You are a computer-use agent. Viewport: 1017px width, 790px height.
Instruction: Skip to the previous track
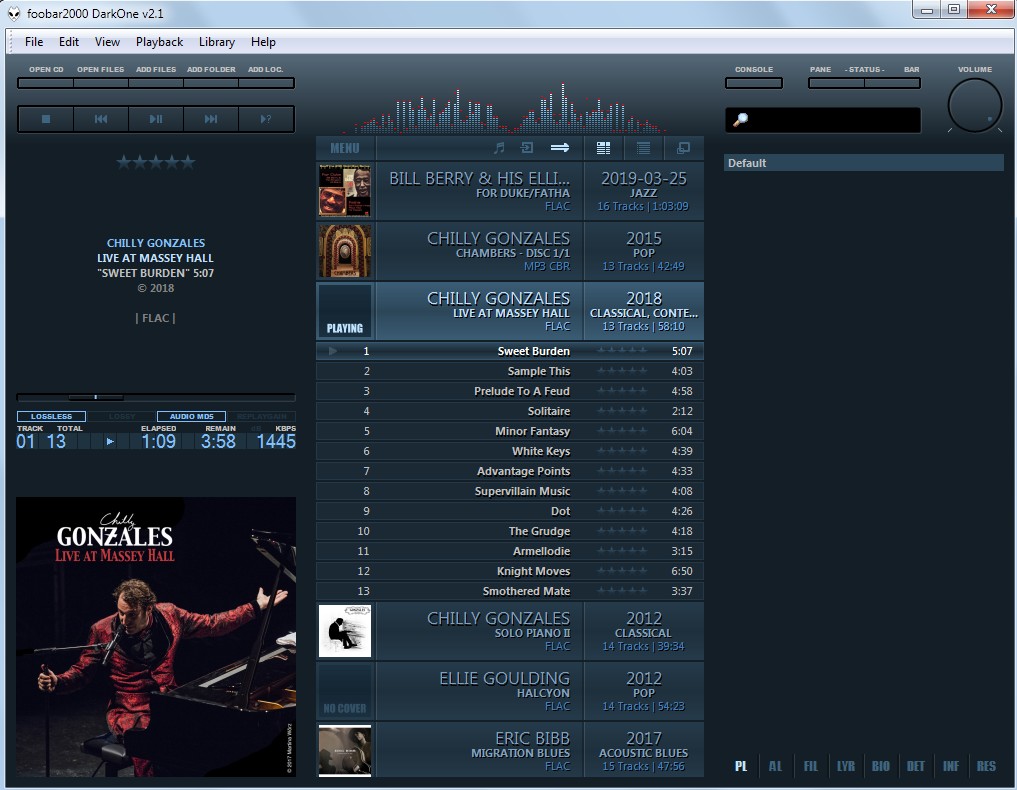click(101, 119)
